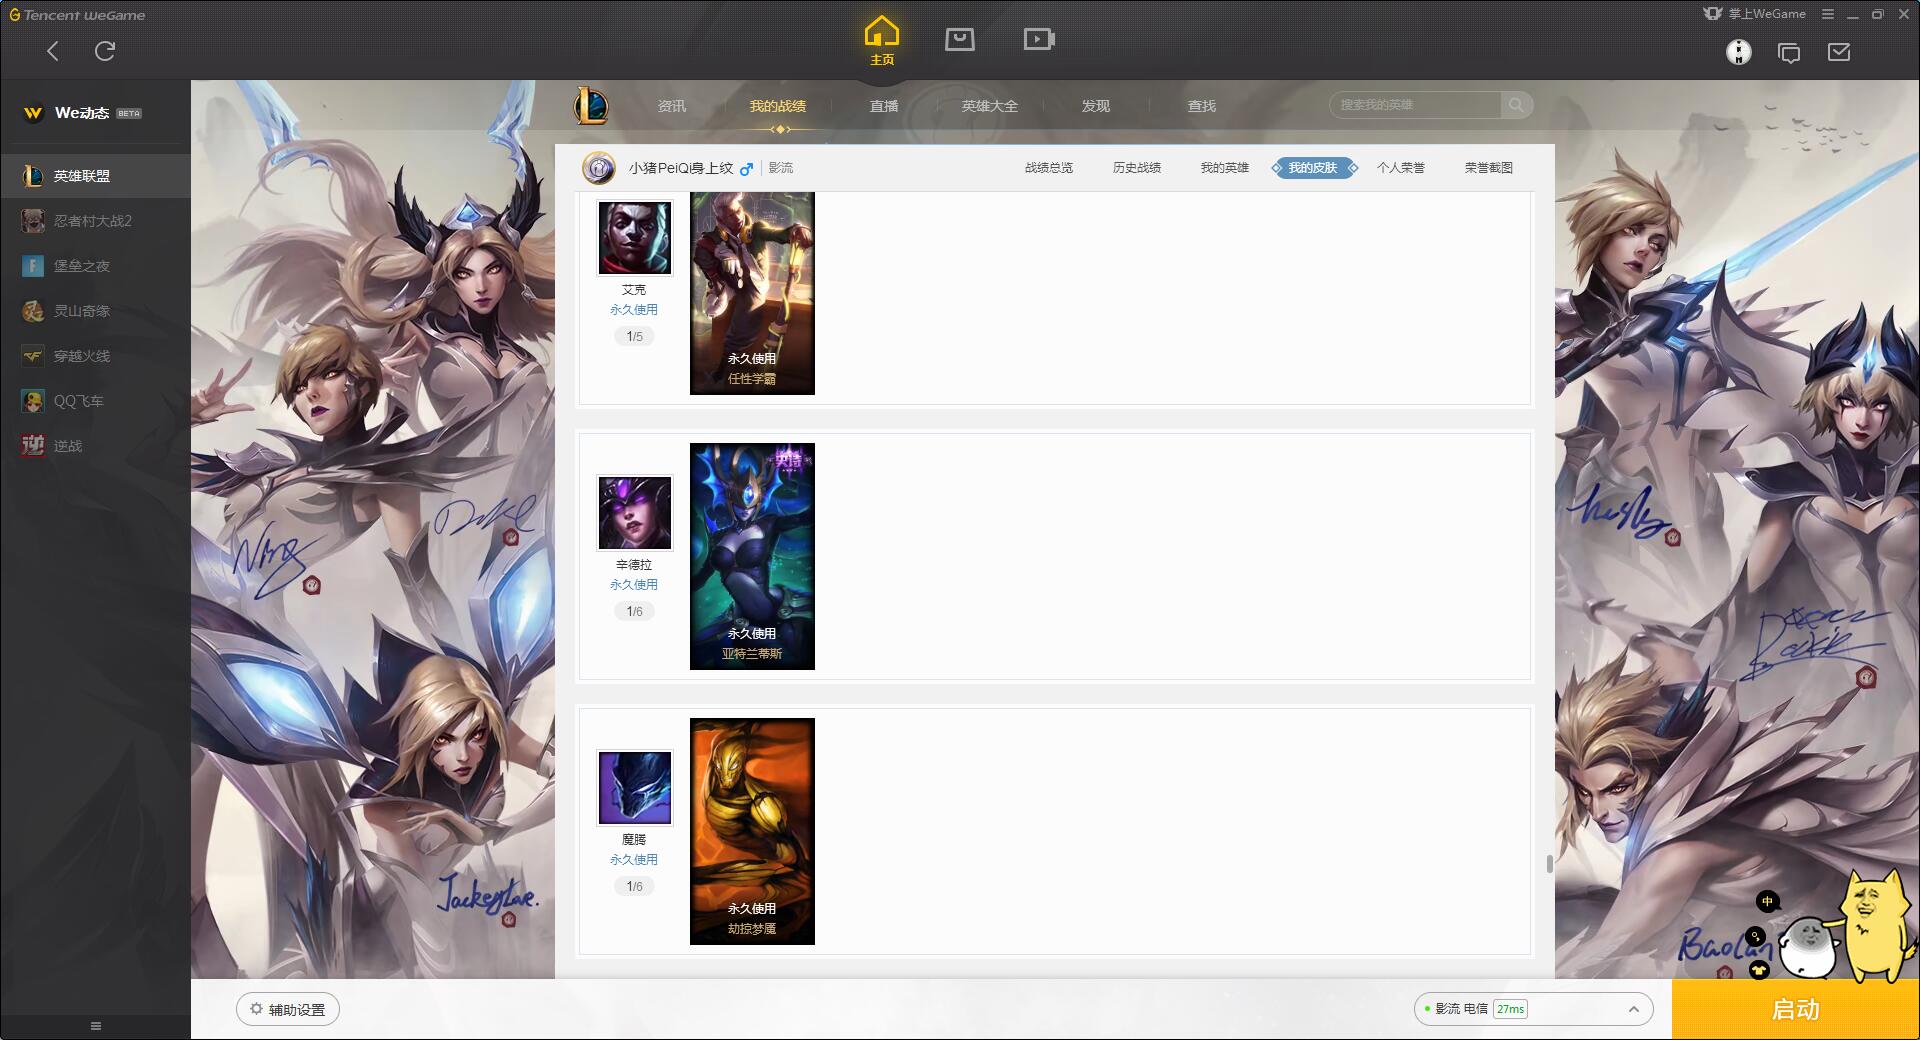Screen dimensions: 1920x1040
Task: Click the 影流 server label in profile header
Action: tap(781, 168)
